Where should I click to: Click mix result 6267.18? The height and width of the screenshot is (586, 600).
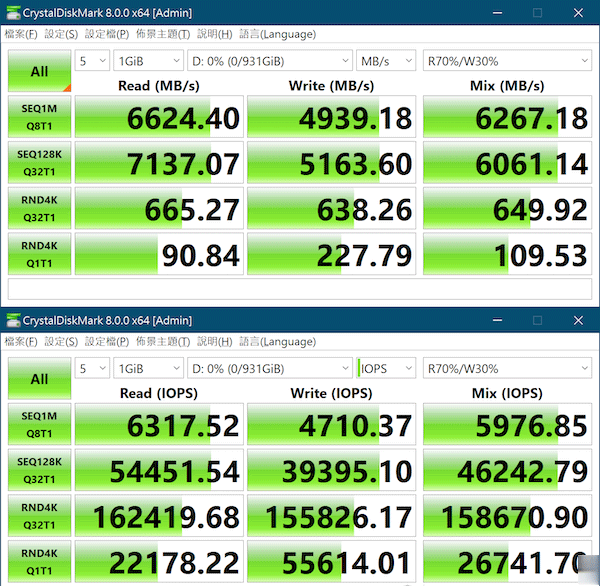pos(507,117)
